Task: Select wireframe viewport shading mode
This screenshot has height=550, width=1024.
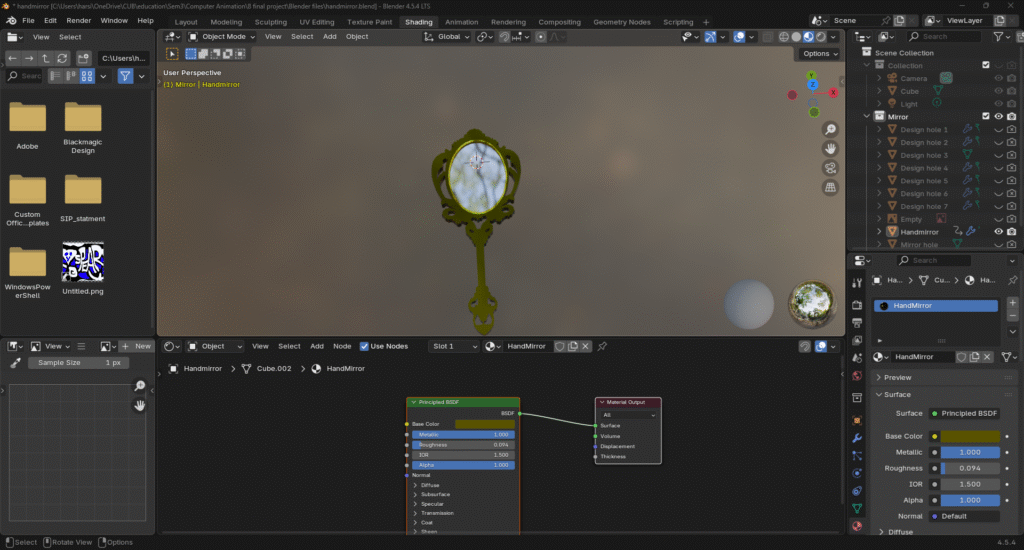Action: pos(783,37)
